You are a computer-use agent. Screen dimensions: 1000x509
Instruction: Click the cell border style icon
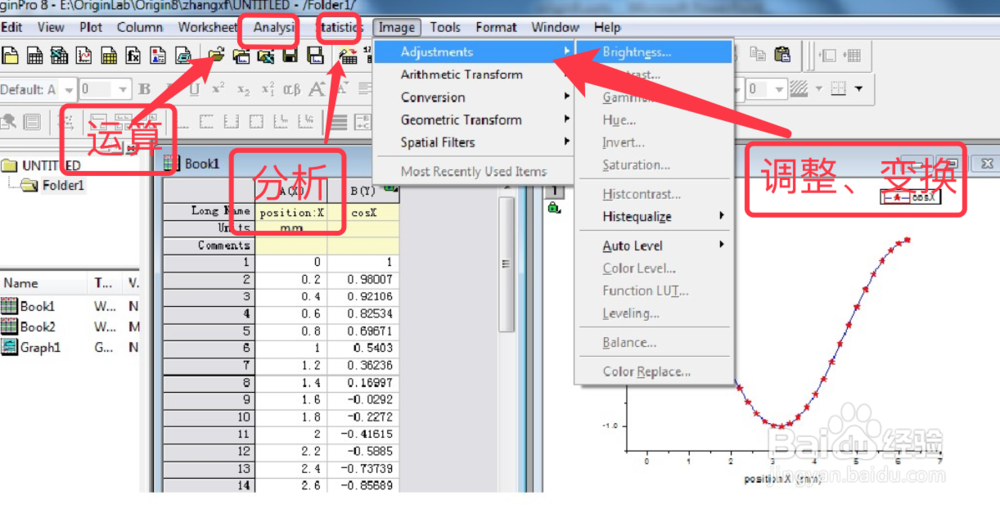click(839, 89)
